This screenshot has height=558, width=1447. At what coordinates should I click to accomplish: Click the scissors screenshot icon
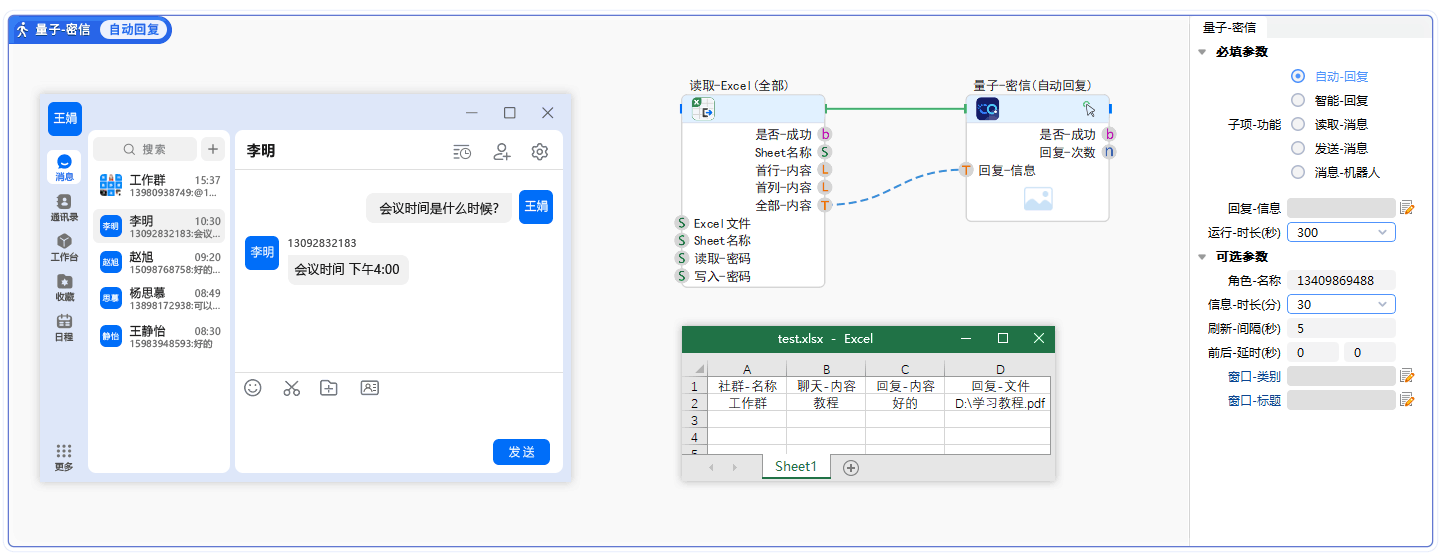click(291, 388)
